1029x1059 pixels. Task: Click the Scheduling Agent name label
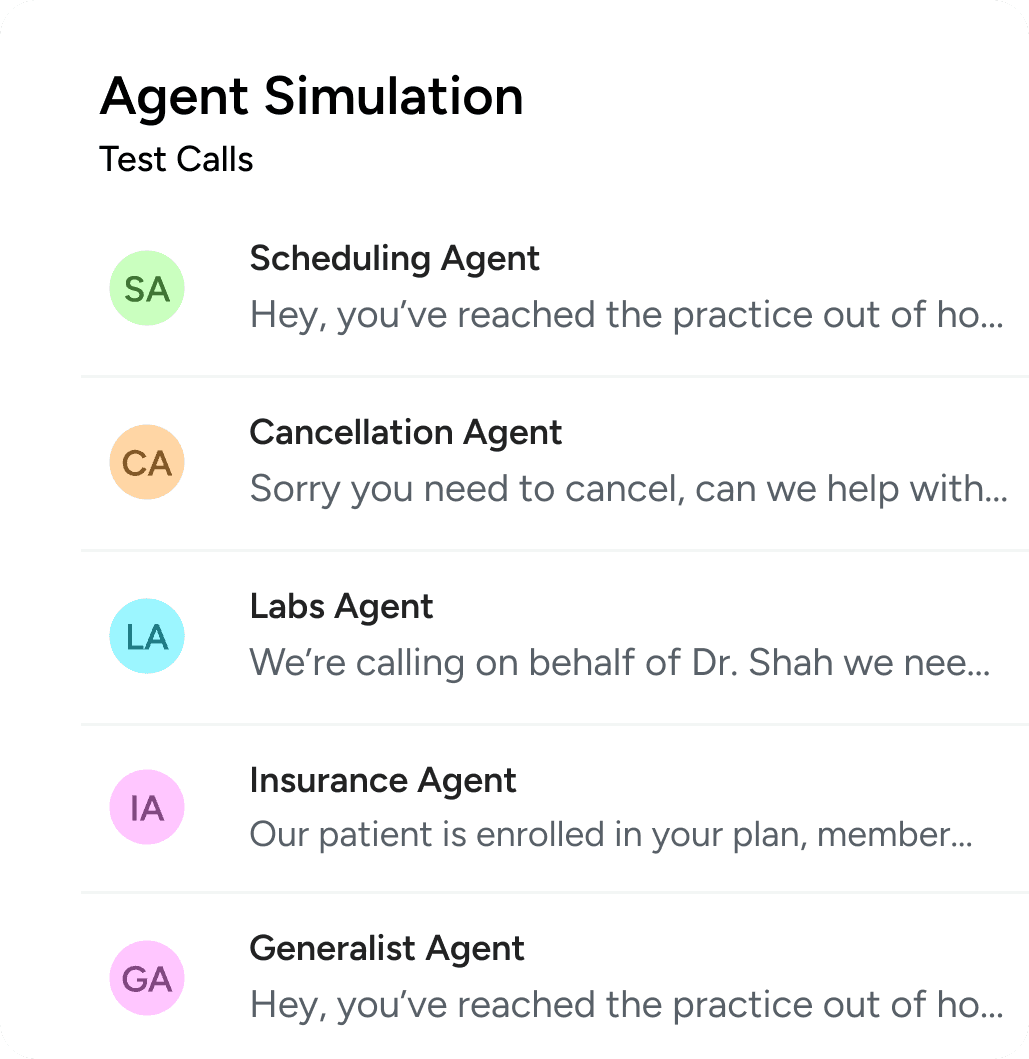click(394, 258)
